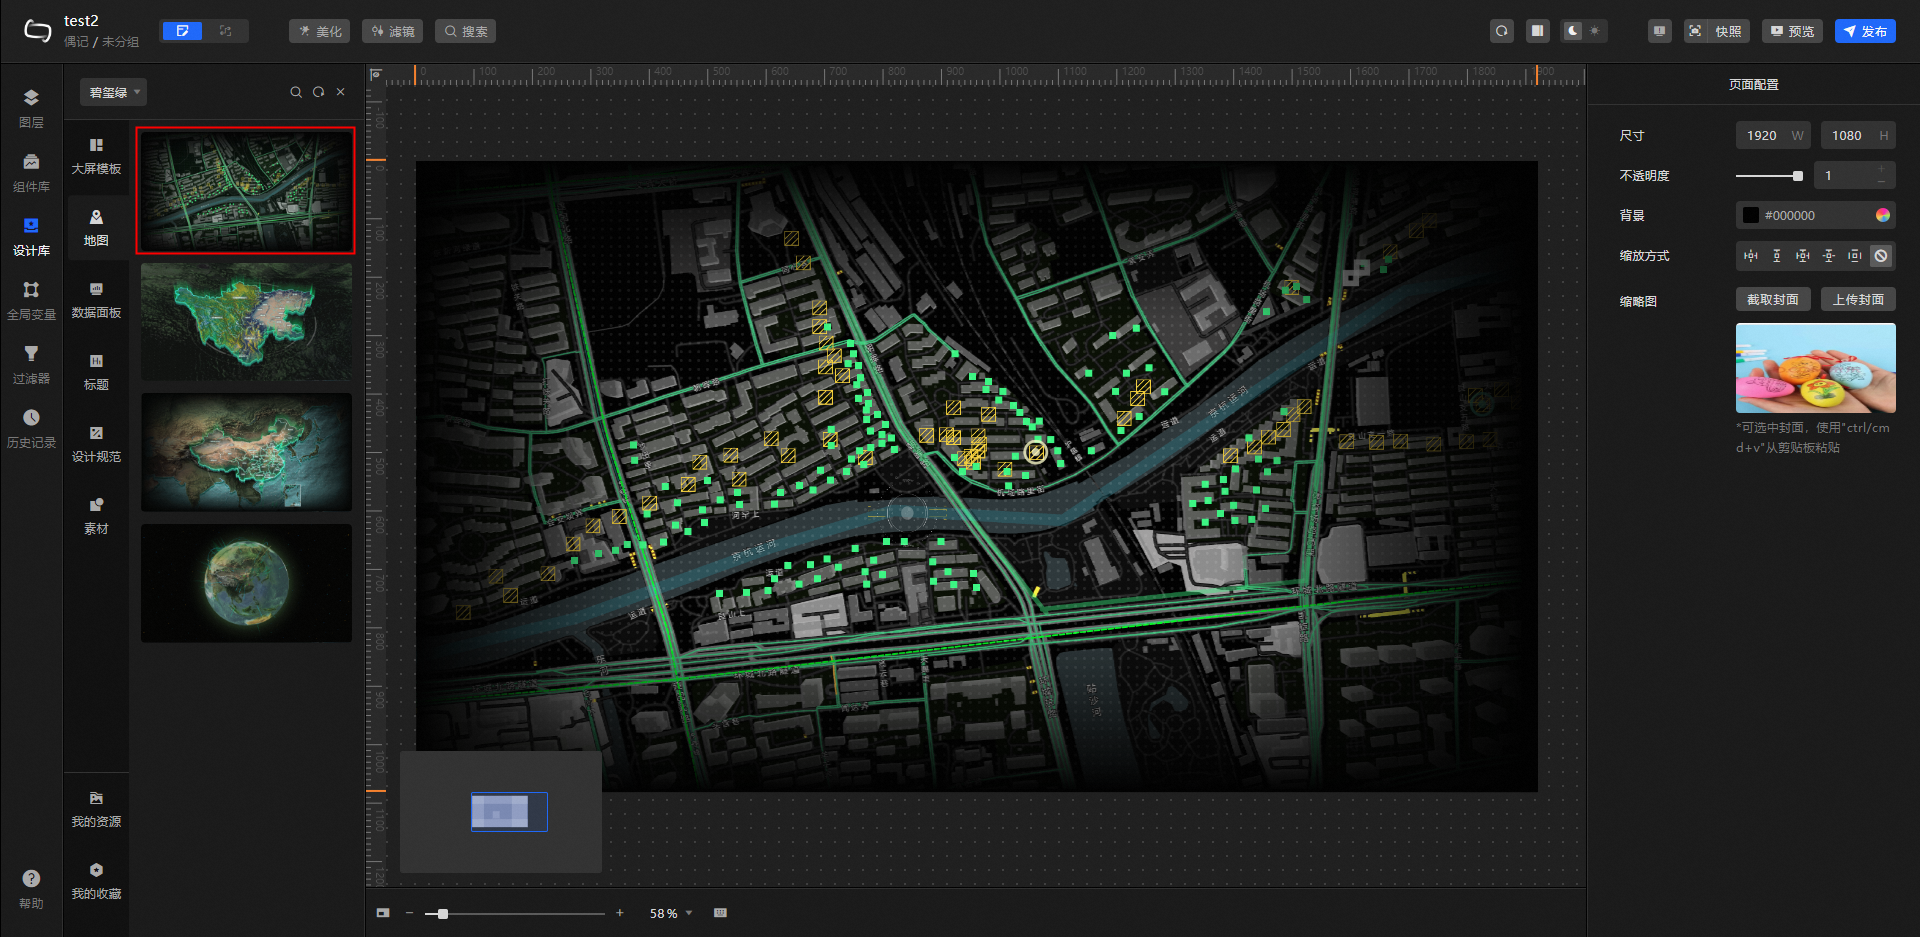The image size is (1920, 937).
Task: Switch to light theme with sun icon
Action: 1595,31
